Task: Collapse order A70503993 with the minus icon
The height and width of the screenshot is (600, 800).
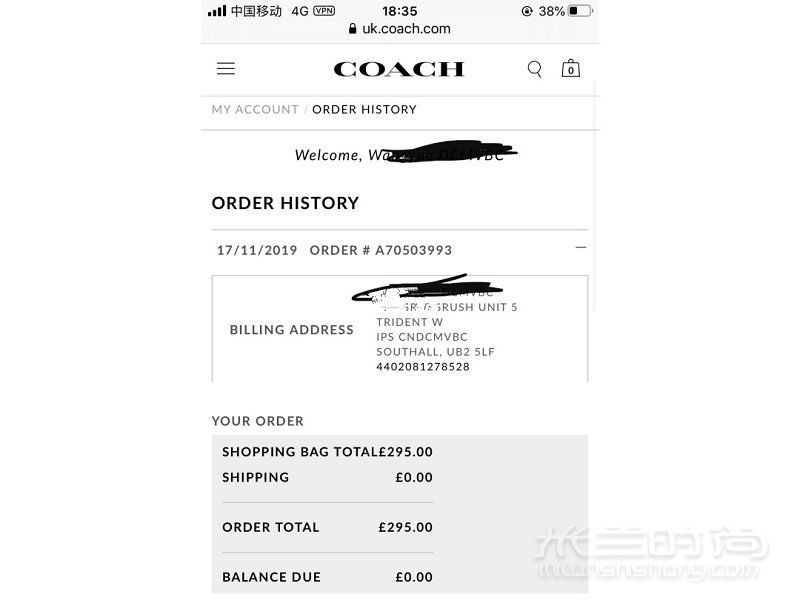Action: click(581, 247)
